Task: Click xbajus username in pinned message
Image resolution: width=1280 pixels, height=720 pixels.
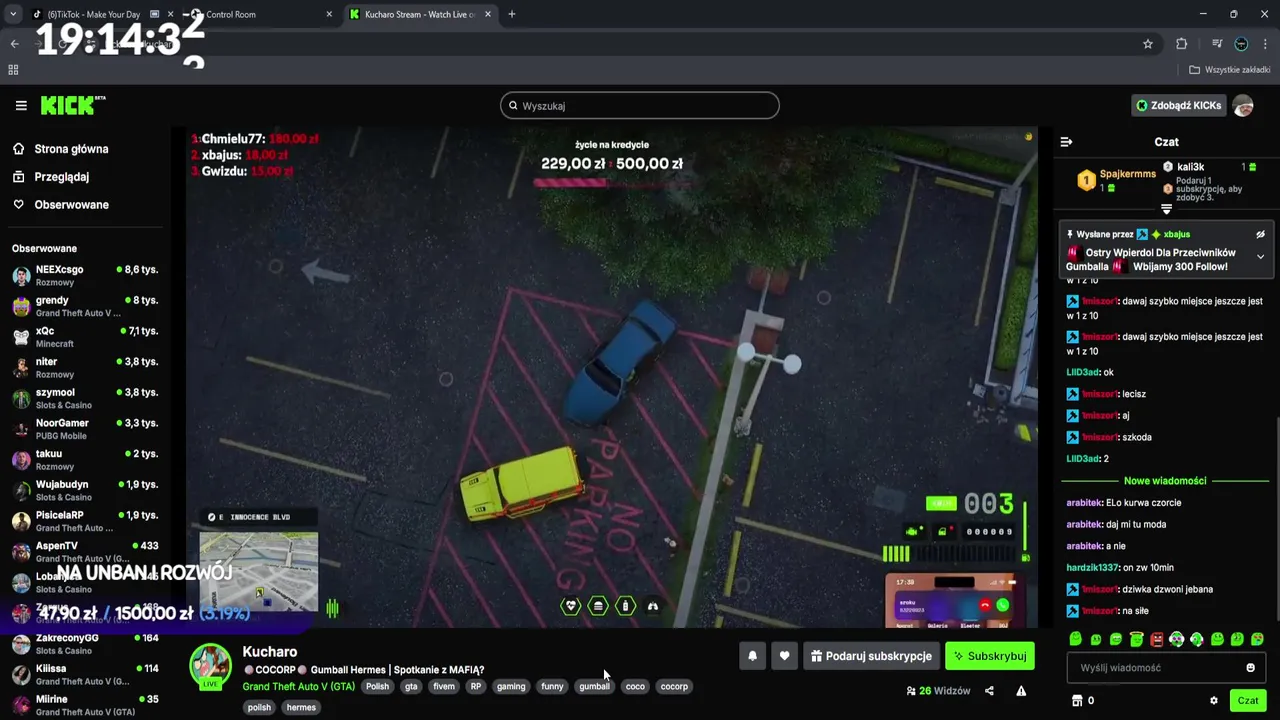Action: [1176, 234]
